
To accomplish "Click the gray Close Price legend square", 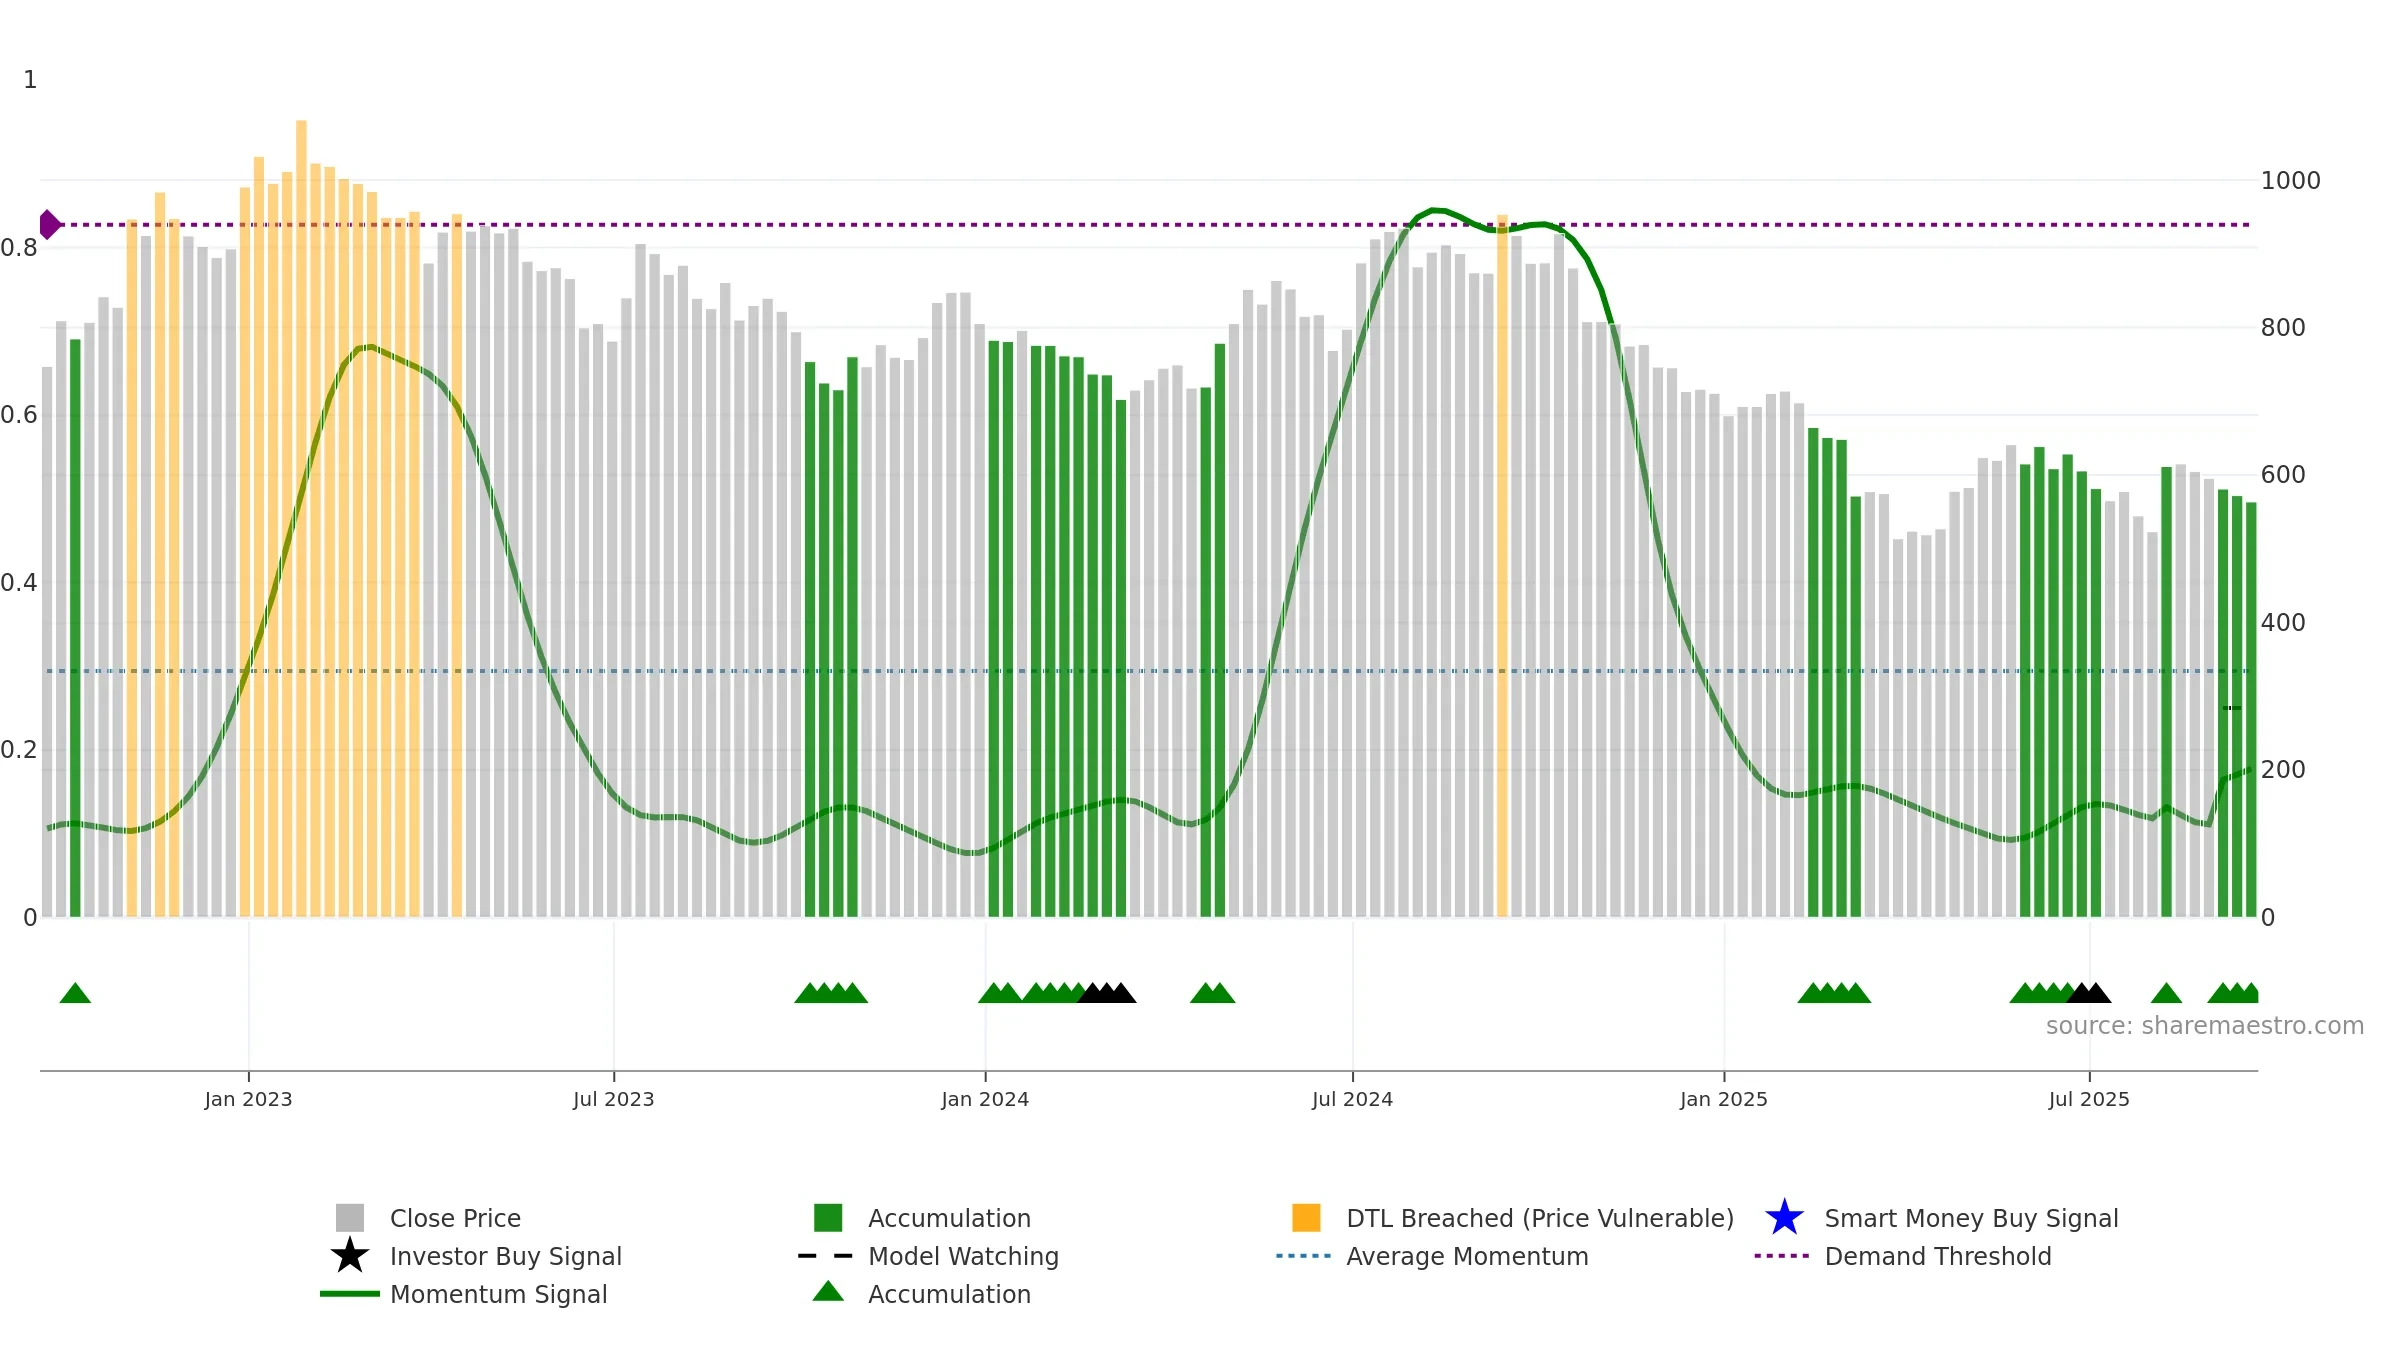I will point(350,1218).
